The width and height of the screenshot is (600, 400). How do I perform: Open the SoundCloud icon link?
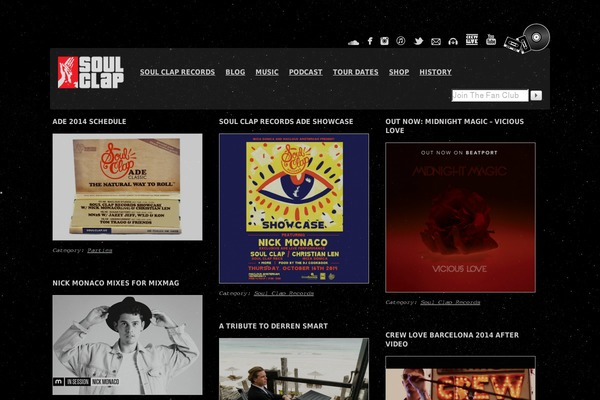coord(353,42)
